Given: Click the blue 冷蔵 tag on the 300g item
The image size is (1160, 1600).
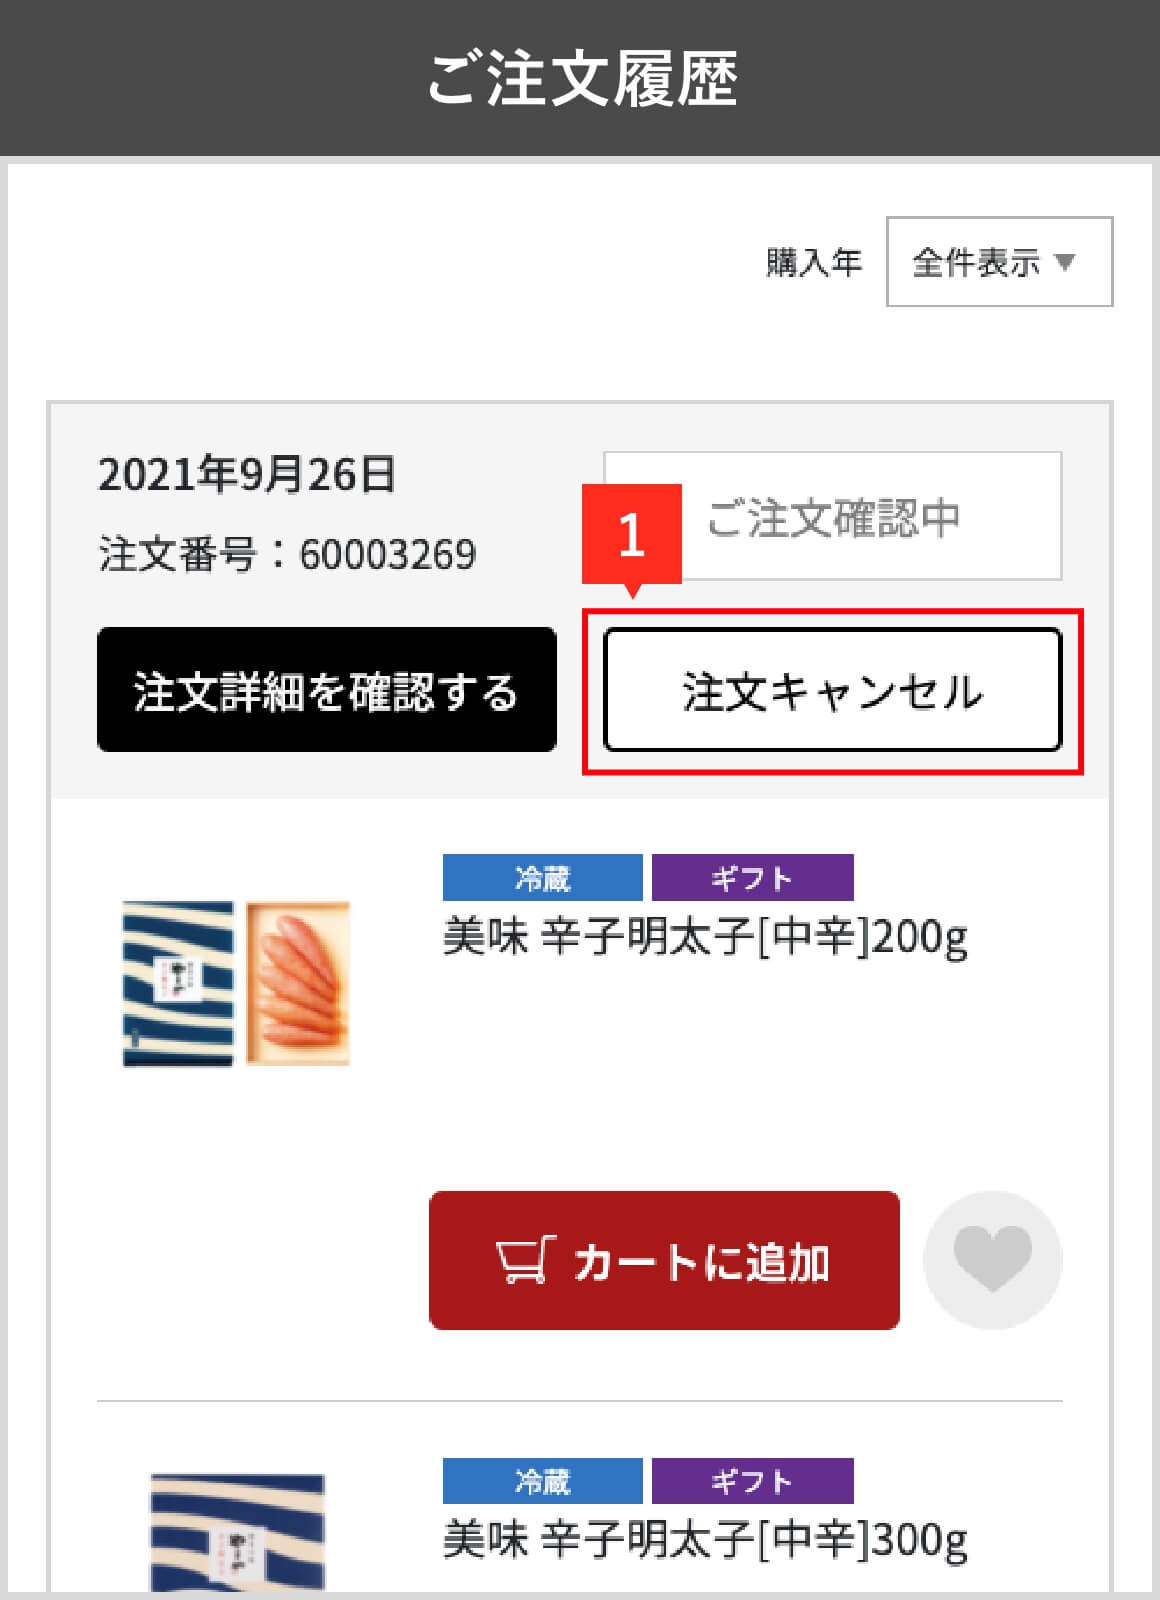Looking at the screenshot, I should click(x=542, y=1481).
